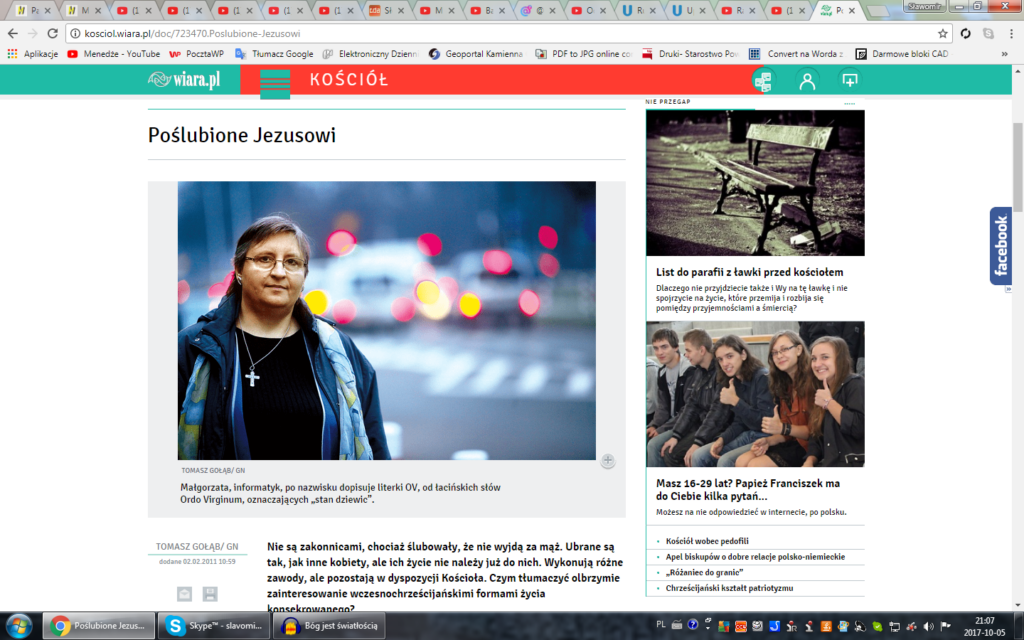Open the Menedże - YouTube bookmark

tap(113, 54)
